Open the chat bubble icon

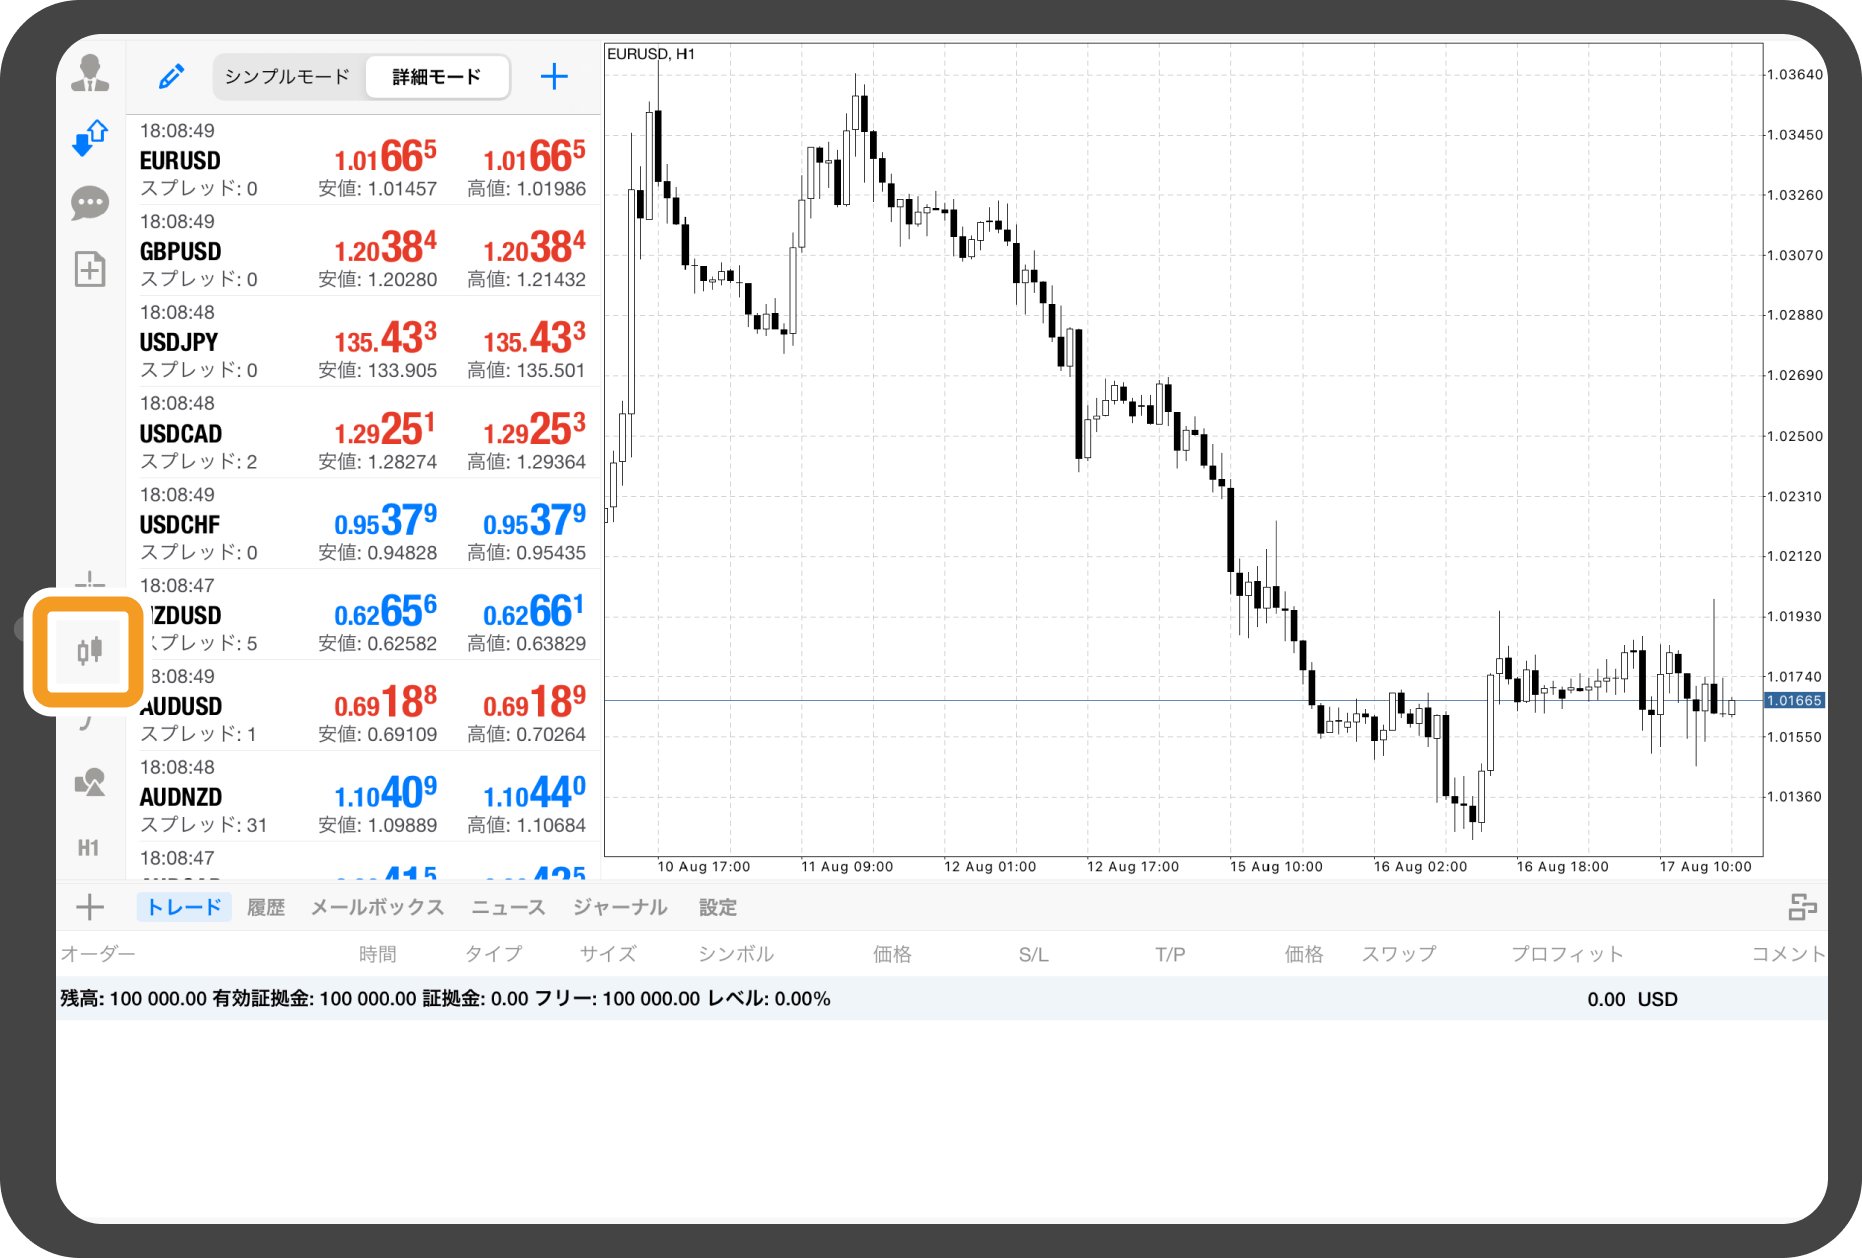pyautogui.click(x=90, y=203)
